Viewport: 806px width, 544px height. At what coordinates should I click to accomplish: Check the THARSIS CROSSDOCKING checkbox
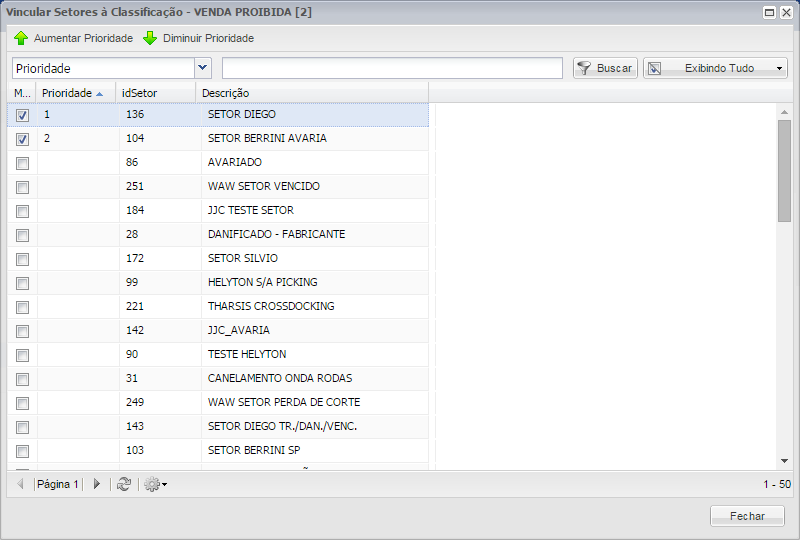(x=22, y=307)
